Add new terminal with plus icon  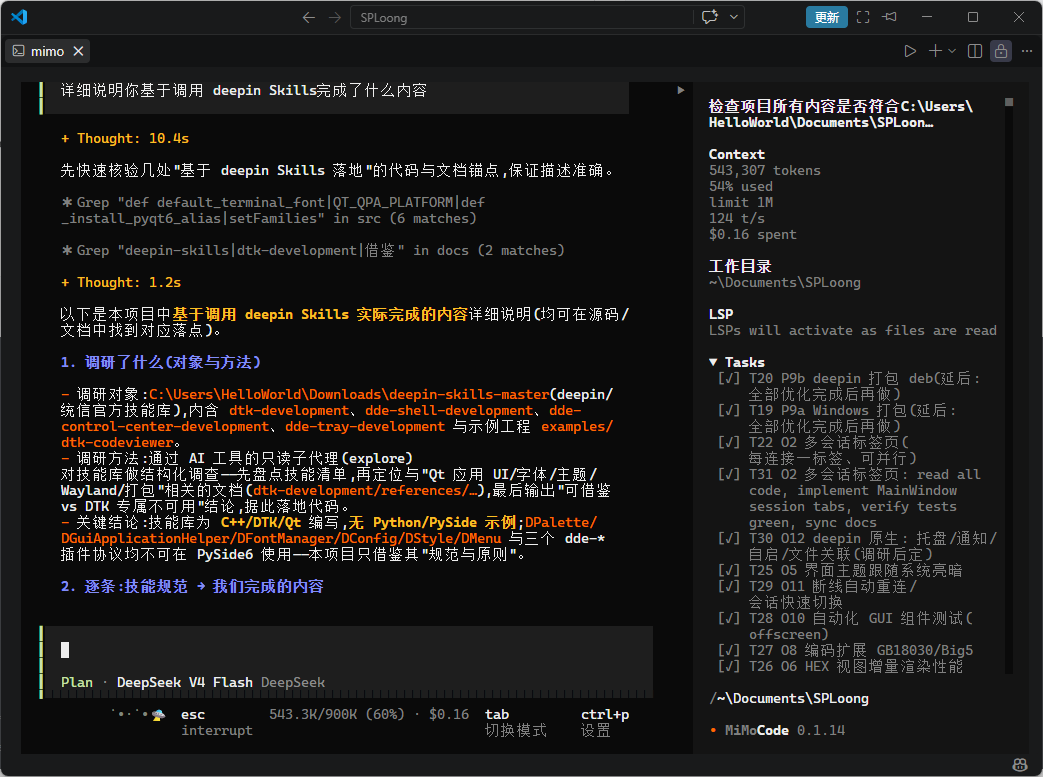click(935, 51)
